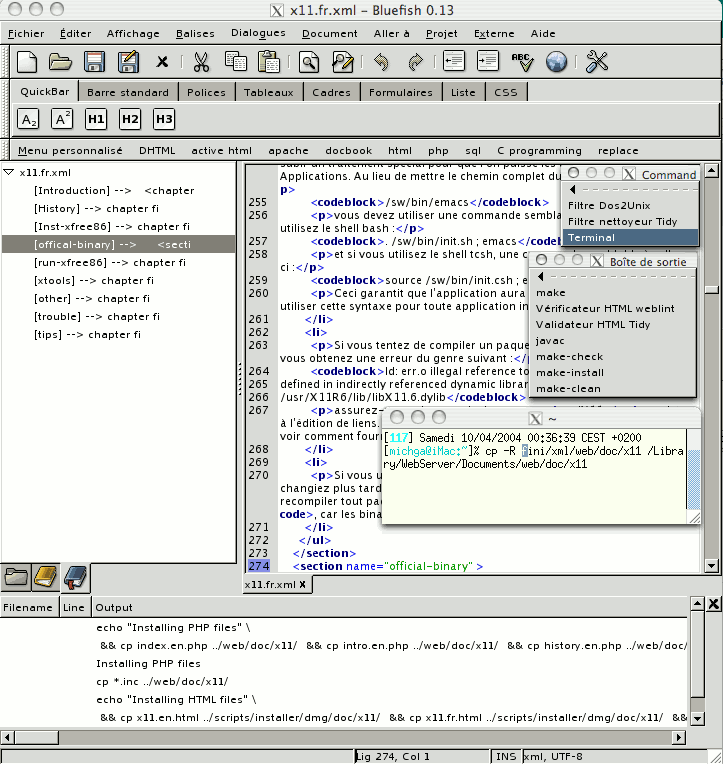Run the spell check ABC icon
This screenshot has width=723, height=764.
click(521, 62)
